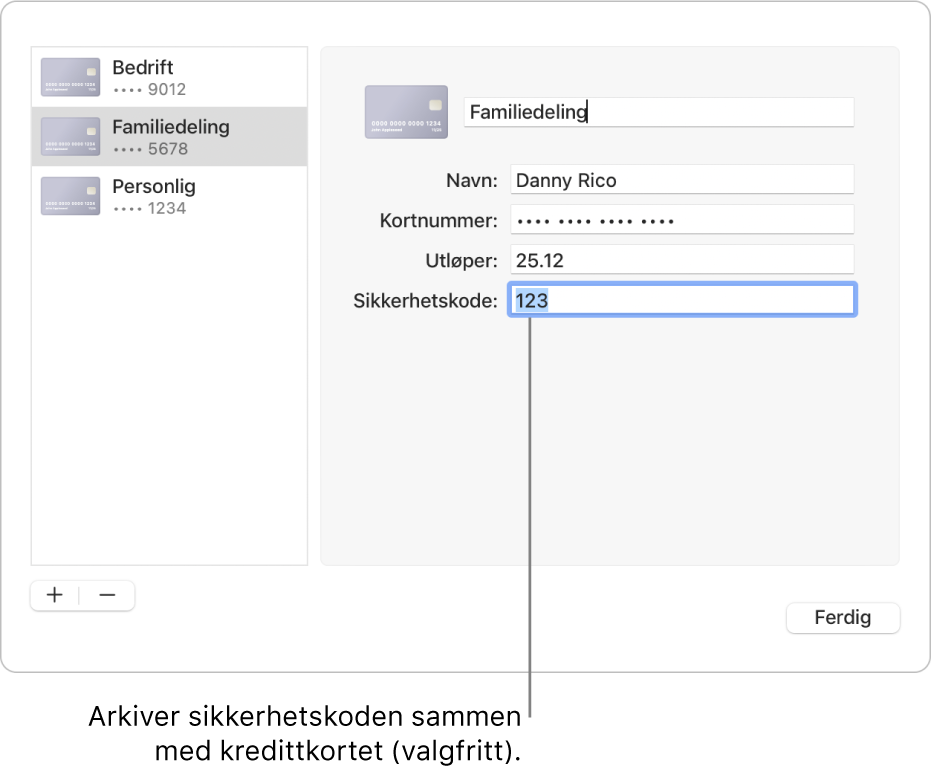The width and height of the screenshot is (931, 774).
Task: Click the Navn field with Danny Rico
Action: point(682,180)
